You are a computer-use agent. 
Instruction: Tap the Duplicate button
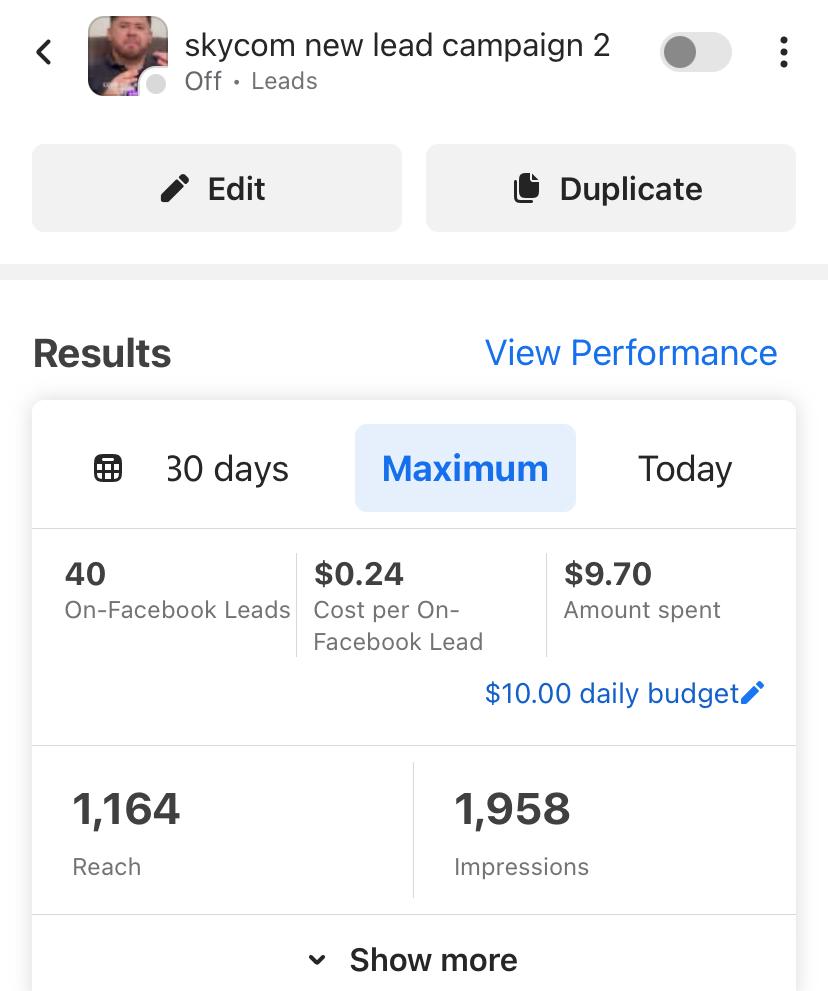(611, 188)
